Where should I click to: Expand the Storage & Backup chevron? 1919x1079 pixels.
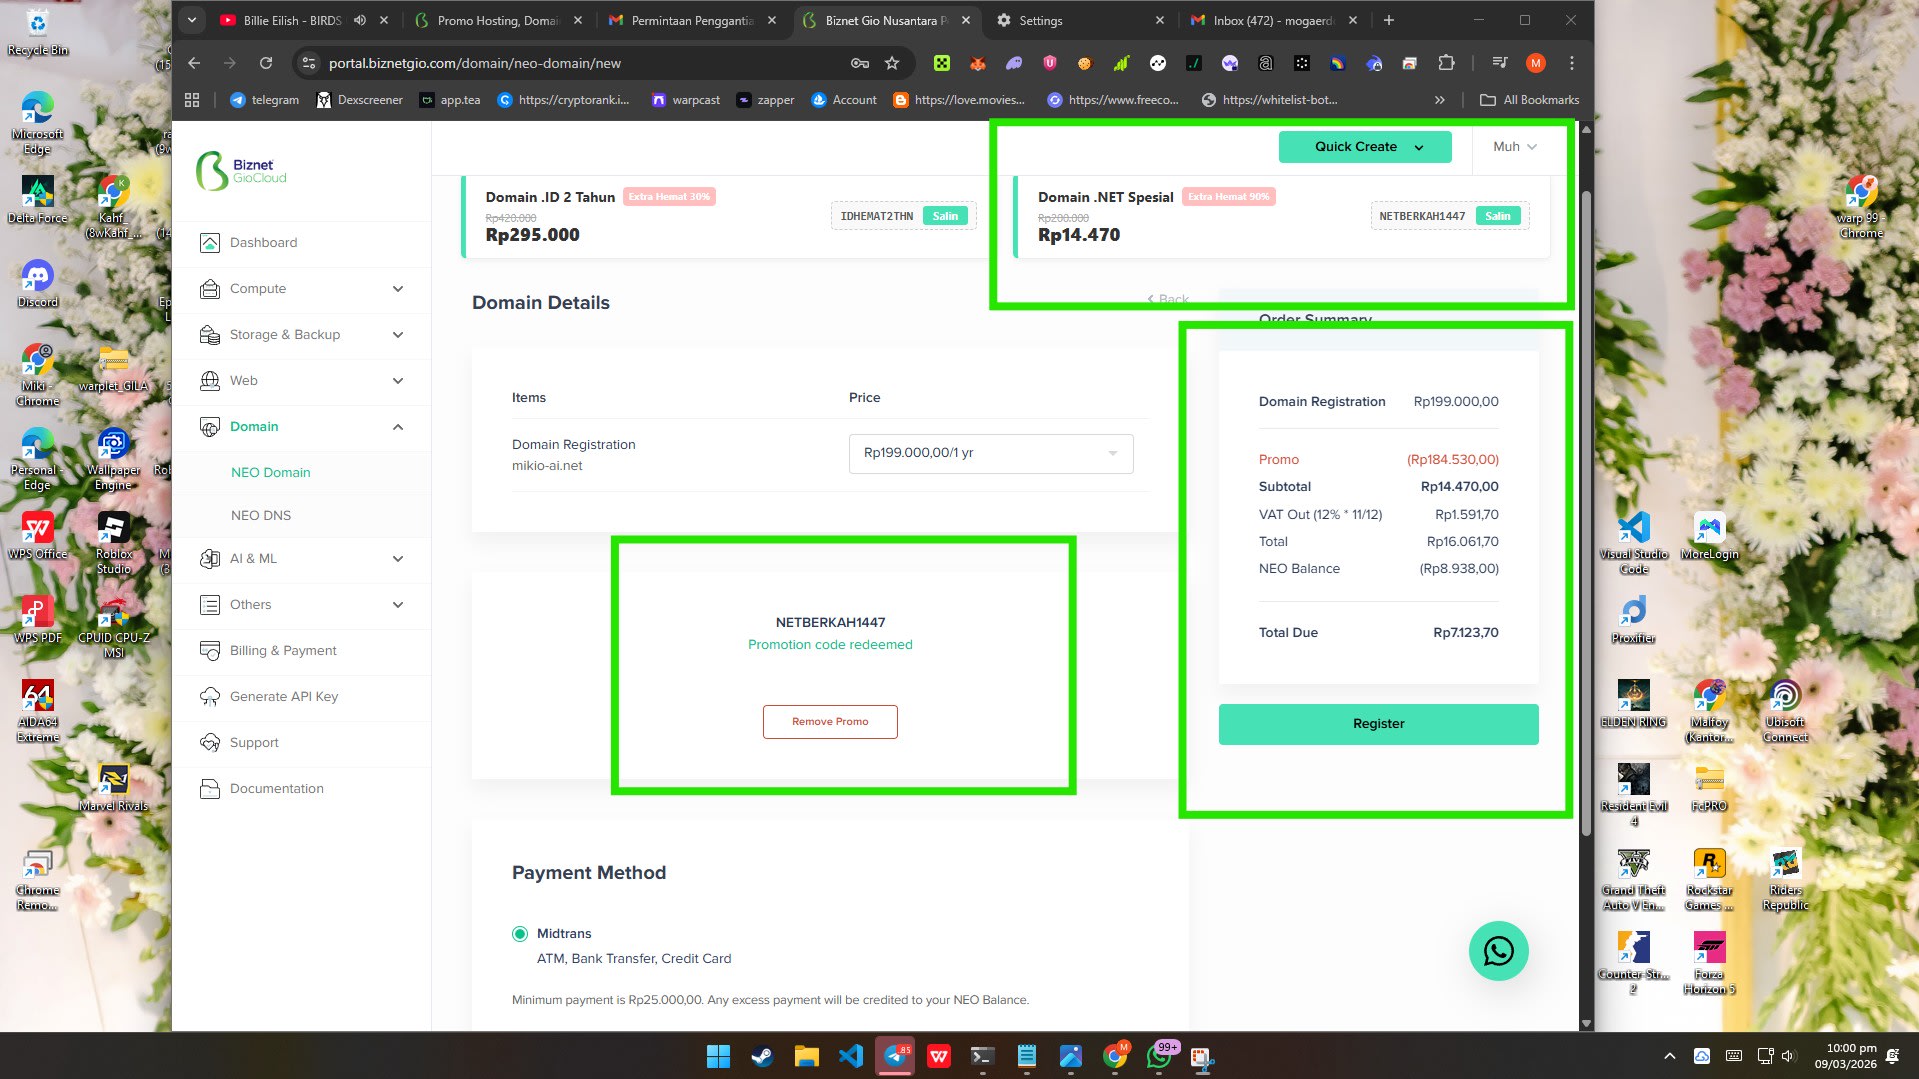398,335
